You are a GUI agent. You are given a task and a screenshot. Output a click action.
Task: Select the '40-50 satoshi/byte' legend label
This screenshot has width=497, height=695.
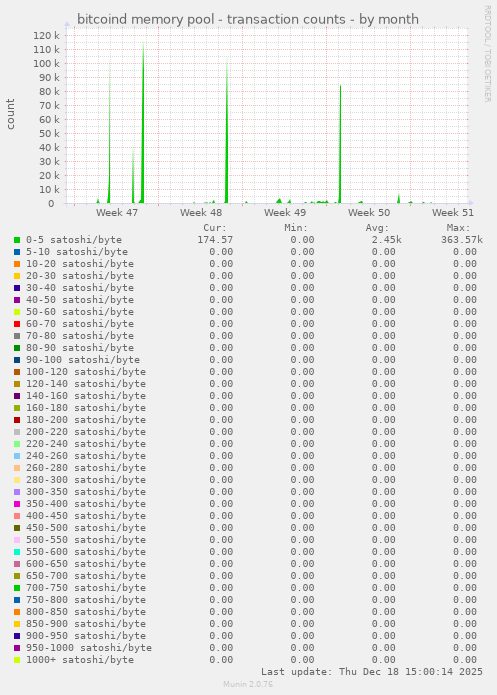pos(80,300)
